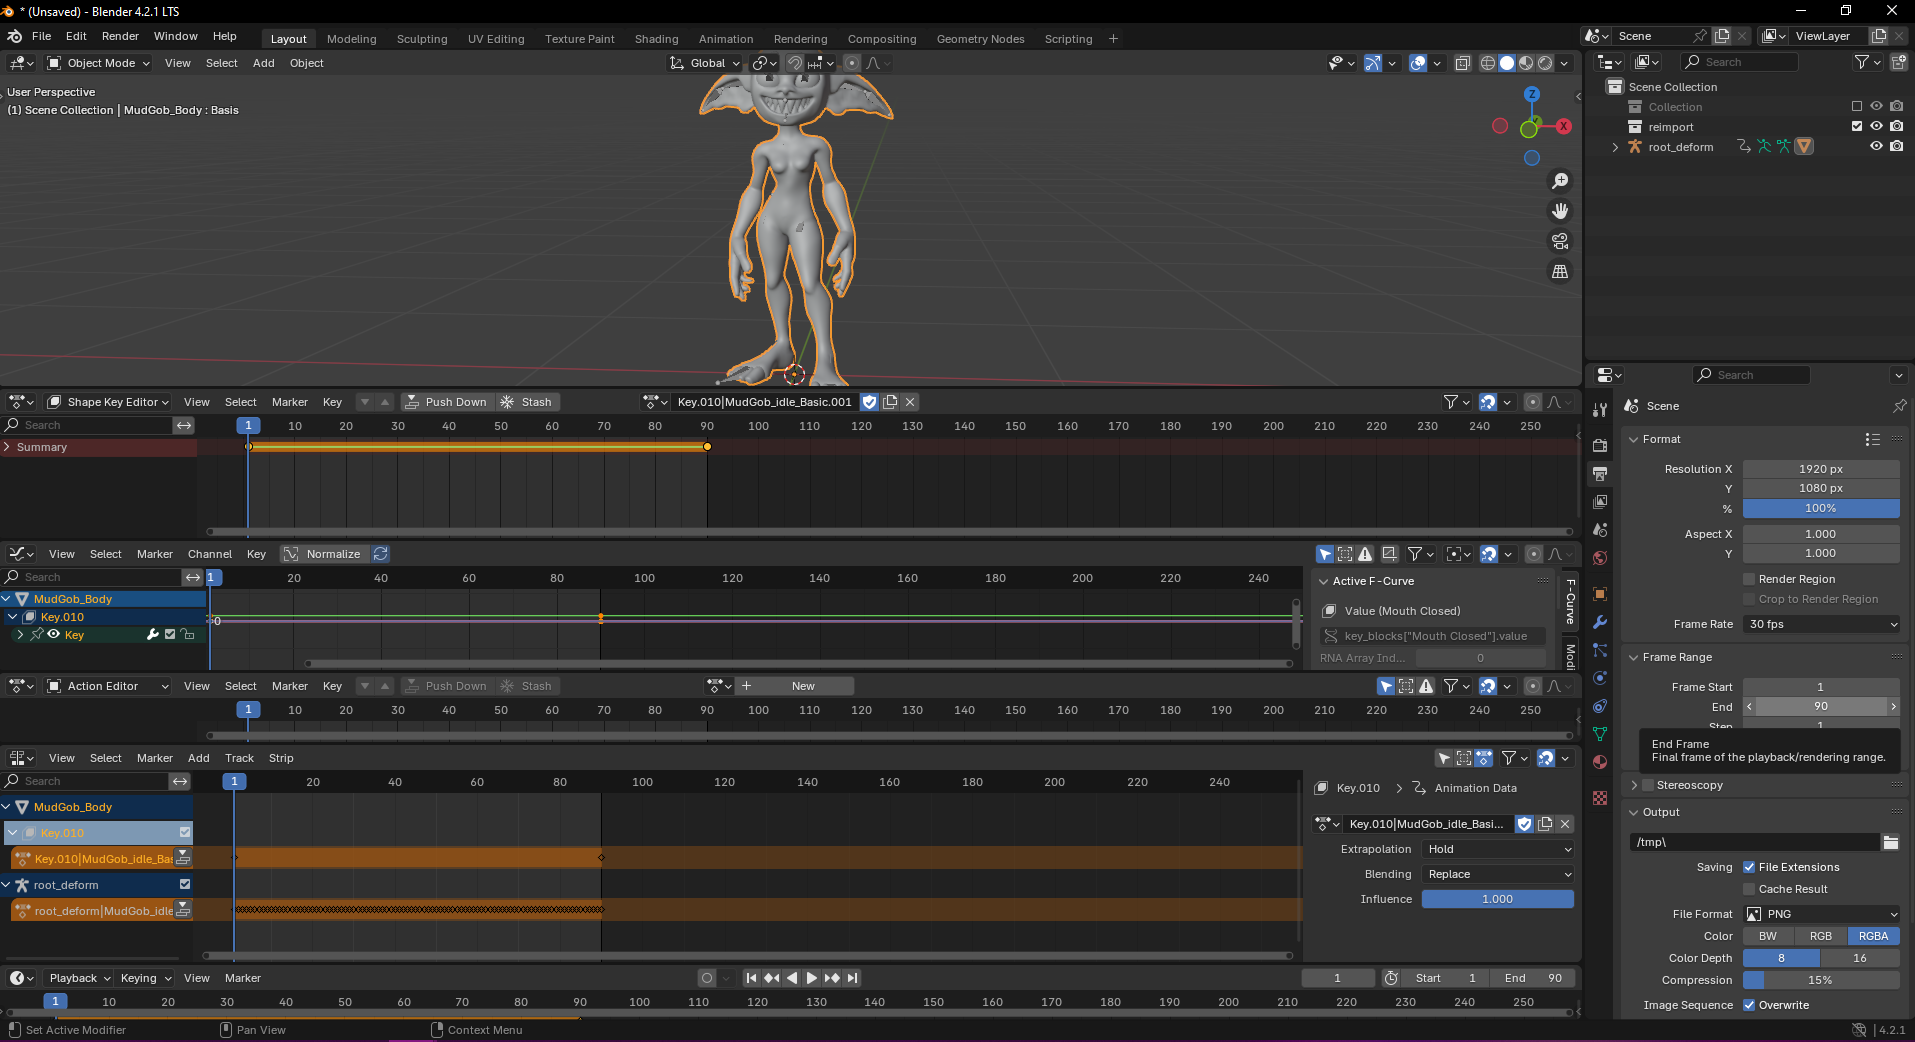This screenshot has width=1915, height=1042.
Task: Open the Tool properties tab
Action: [x=1600, y=410]
